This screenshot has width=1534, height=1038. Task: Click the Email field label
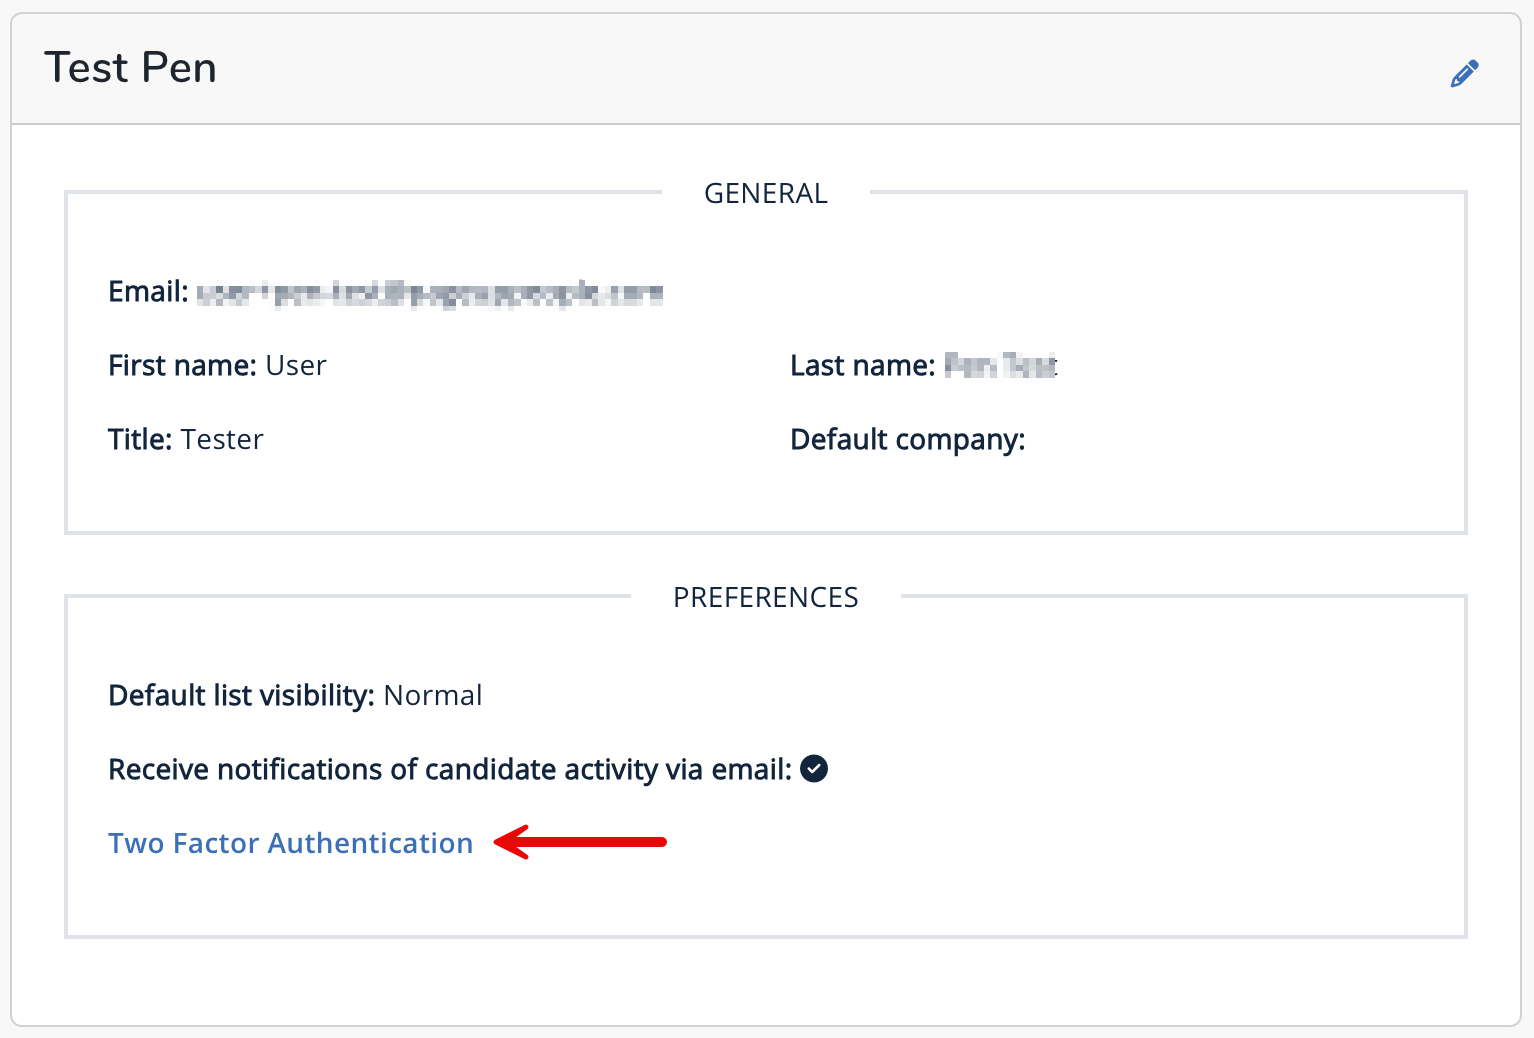[148, 292]
